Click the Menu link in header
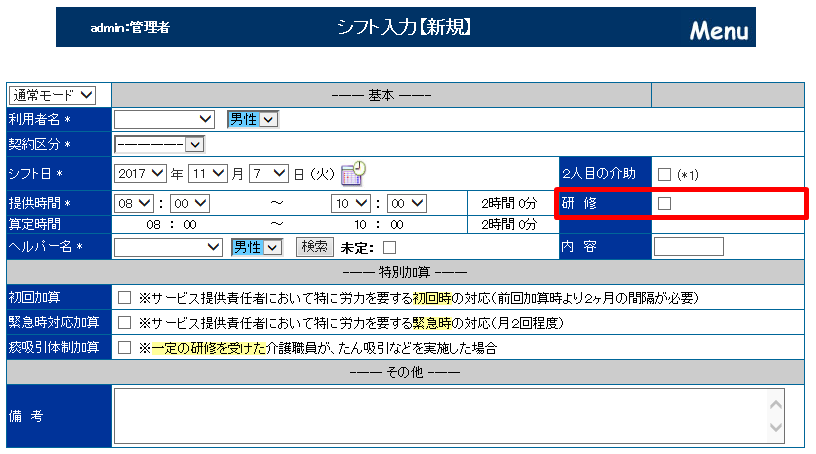The image size is (816, 454). click(718, 30)
